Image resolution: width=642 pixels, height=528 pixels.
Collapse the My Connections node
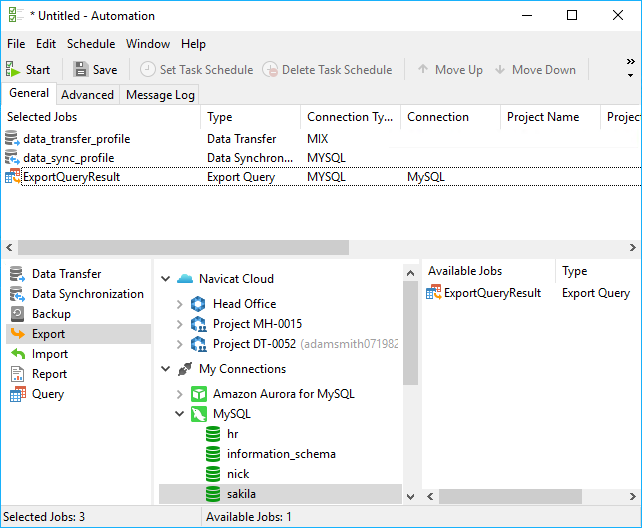tap(165, 369)
